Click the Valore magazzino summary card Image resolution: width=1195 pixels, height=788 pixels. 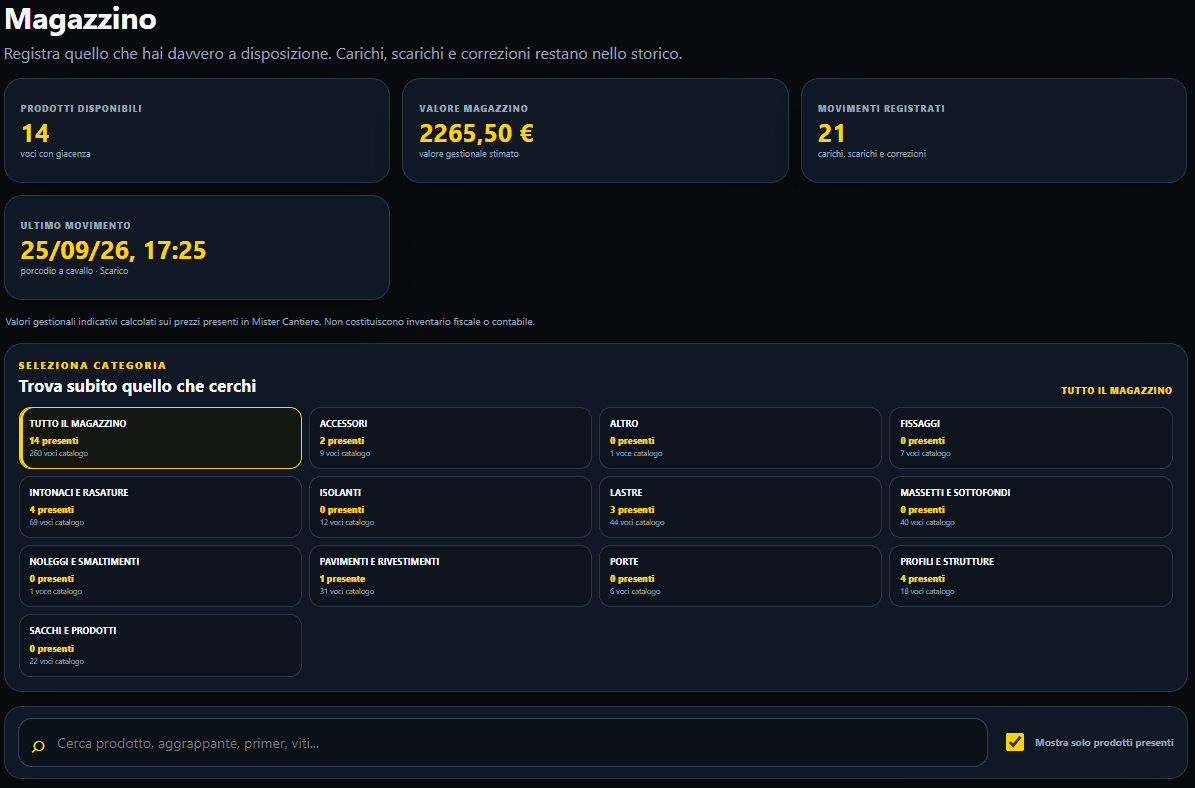coord(595,130)
